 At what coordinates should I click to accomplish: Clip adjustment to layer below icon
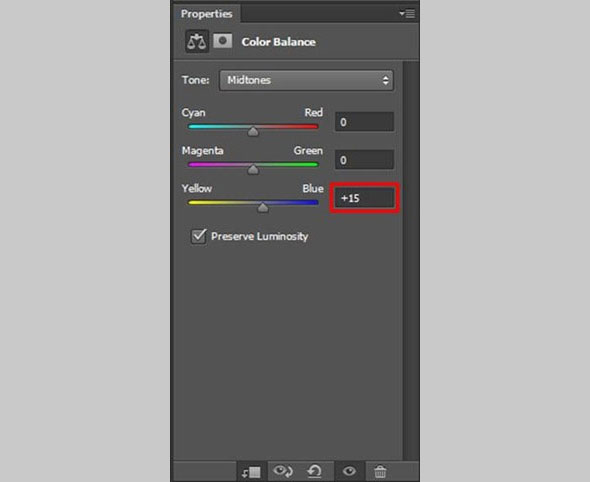click(251, 472)
